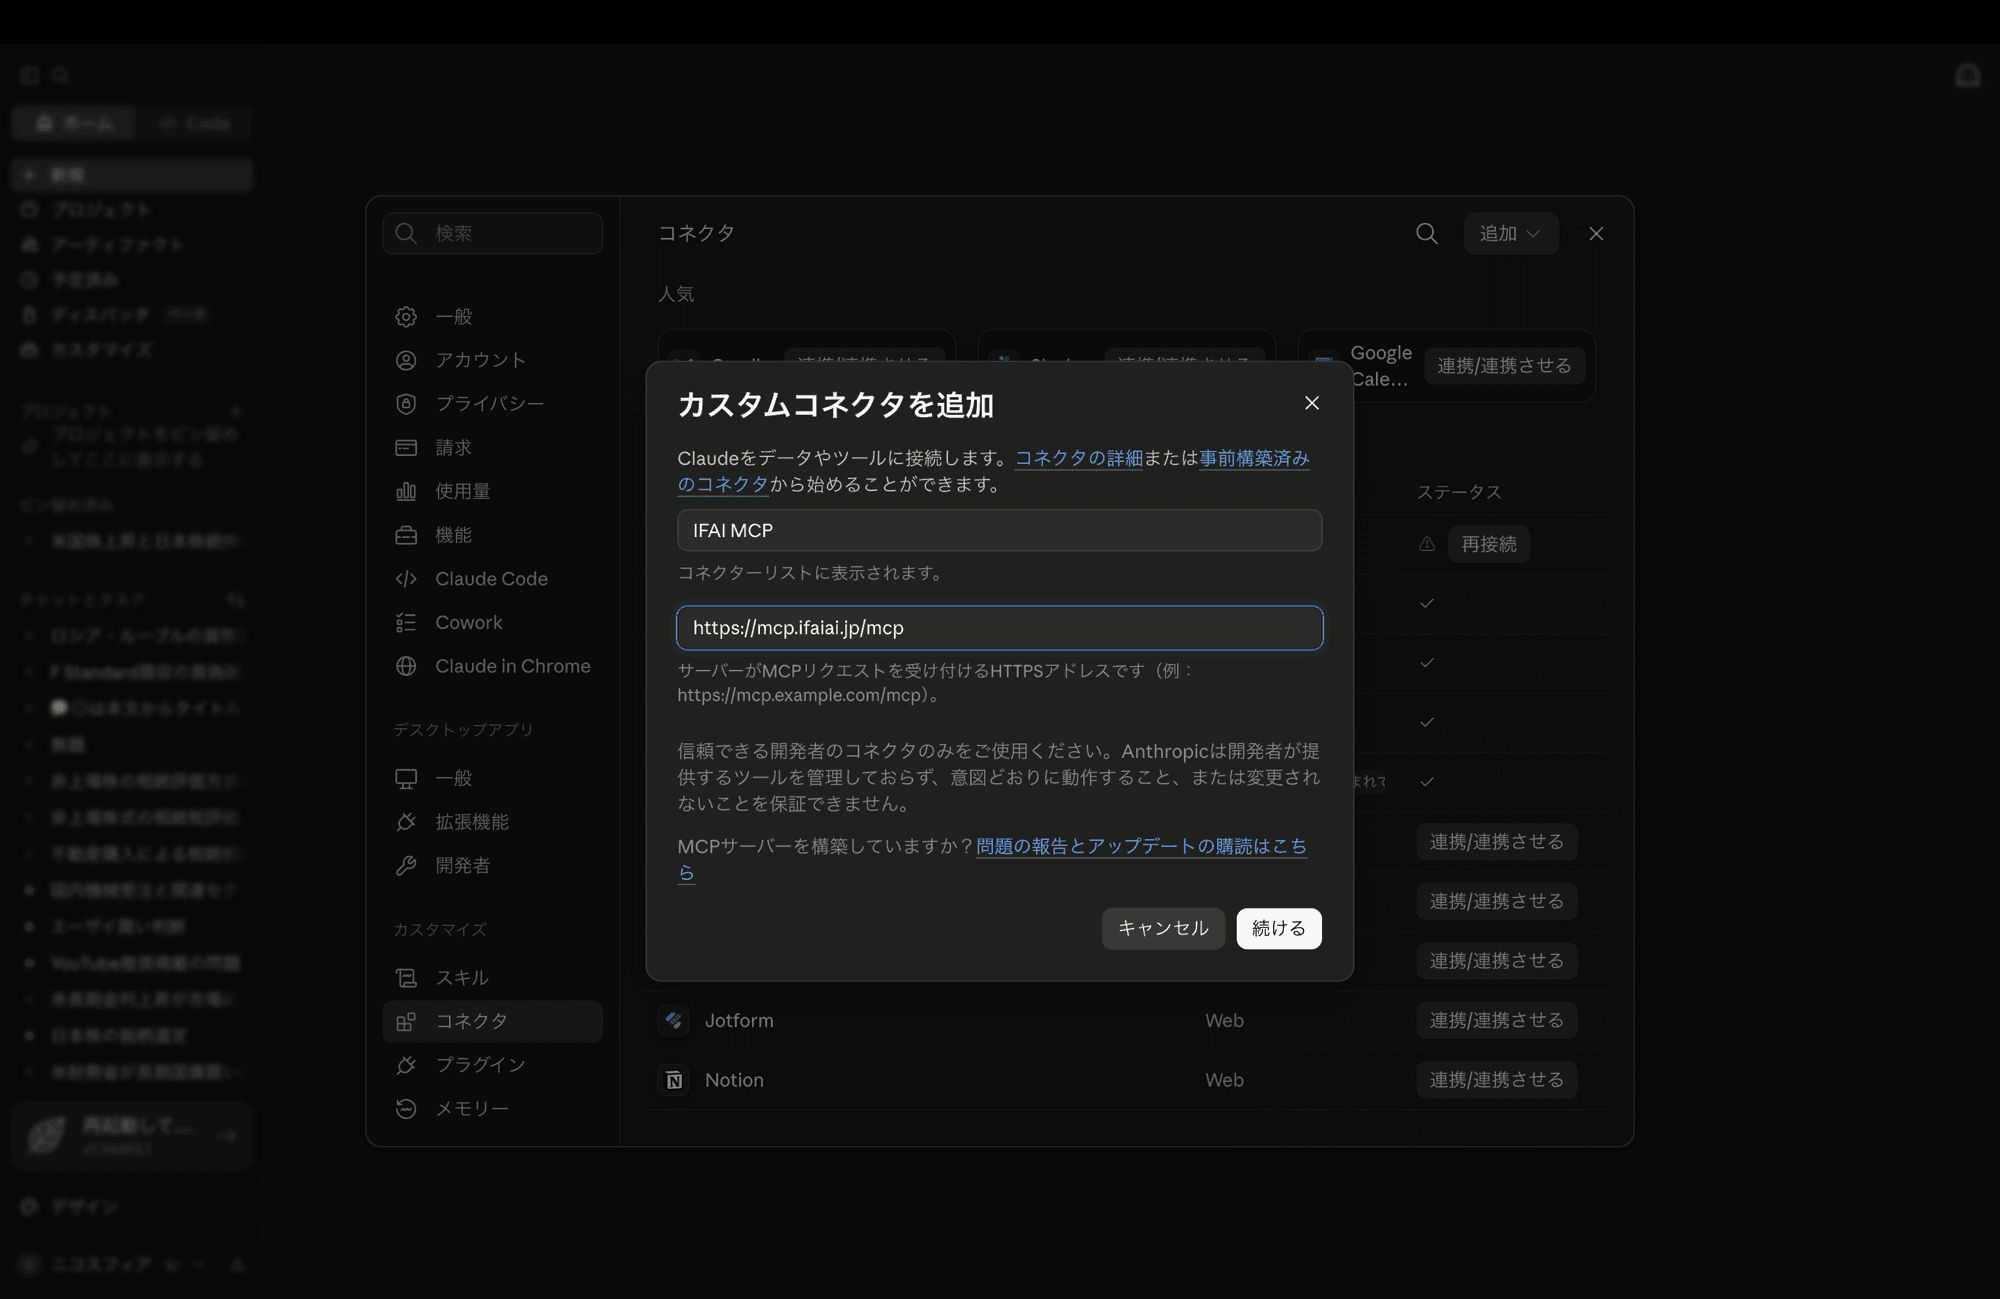Image resolution: width=2000 pixels, height=1299 pixels.
Task: Click 連携/連携させる for Jotform
Action: [1496, 1020]
